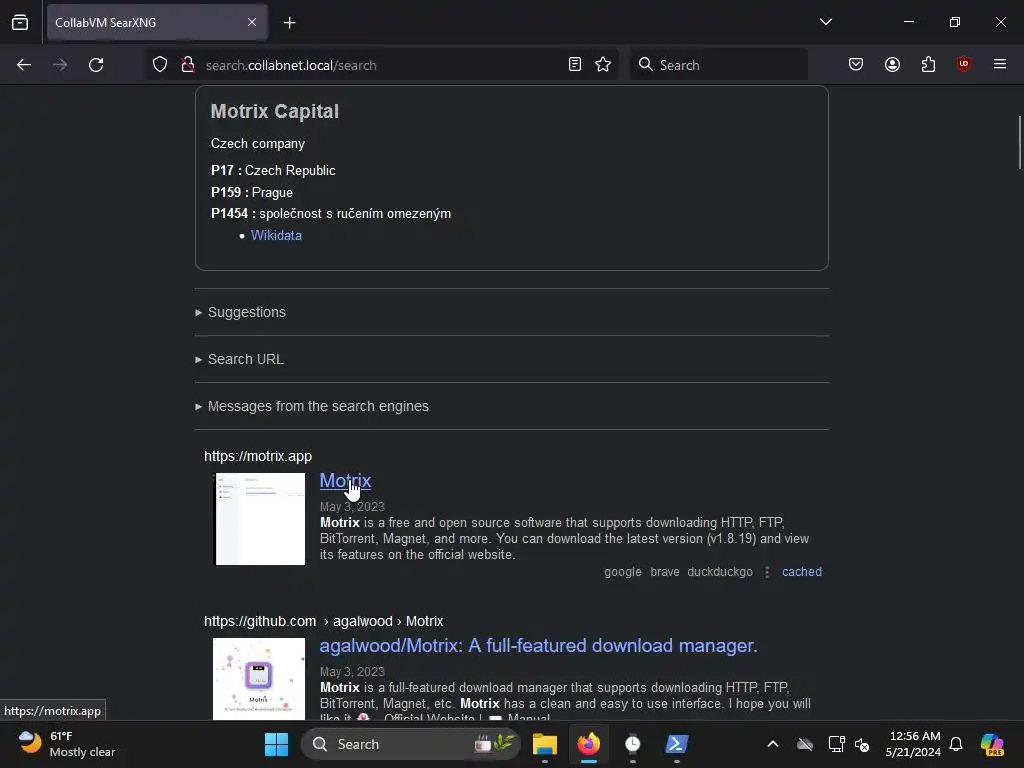Open File Explorer from taskbar
Screen dimensions: 1024x768
coord(545,744)
